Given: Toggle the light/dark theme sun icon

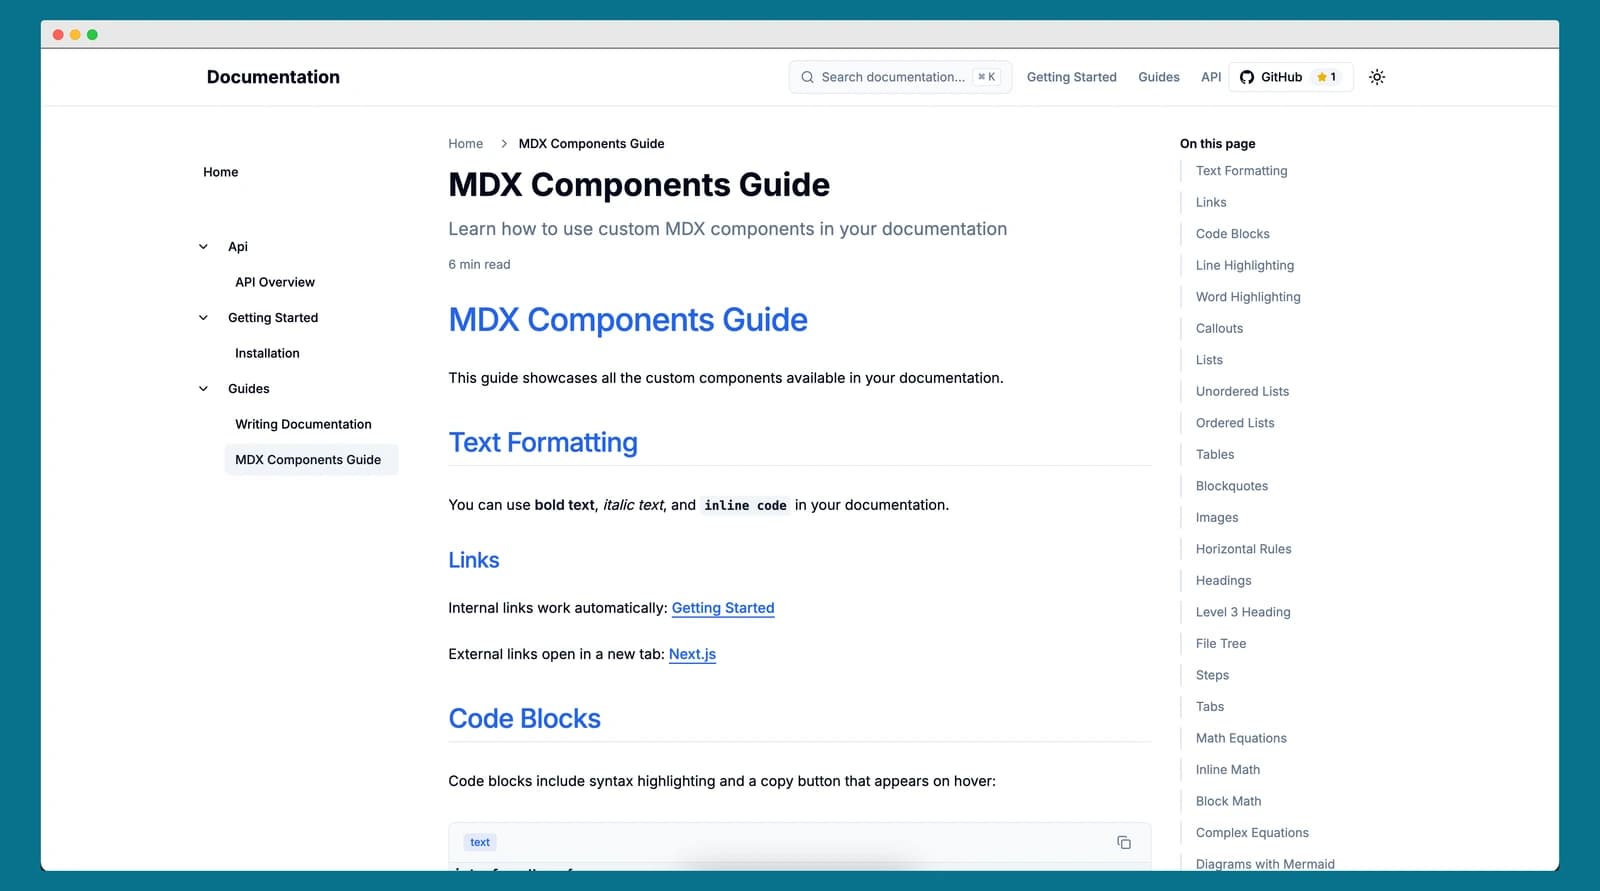Looking at the screenshot, I should point(1377,77).
